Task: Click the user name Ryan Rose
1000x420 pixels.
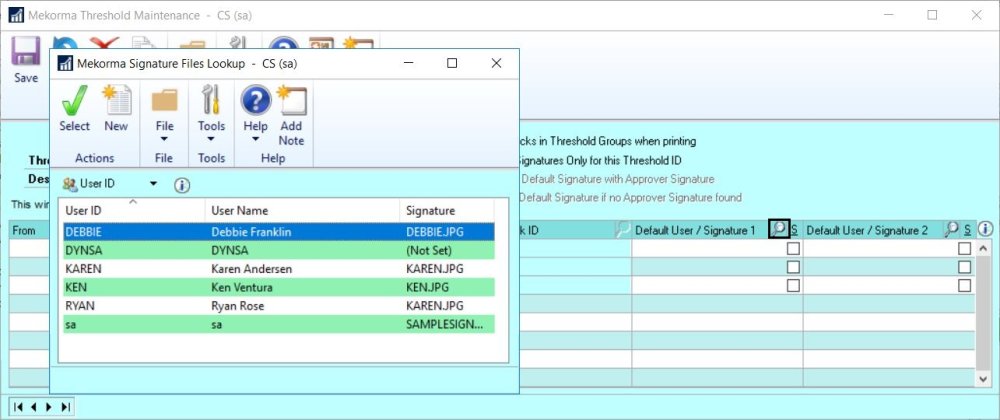Action: (x=237, y=306)
